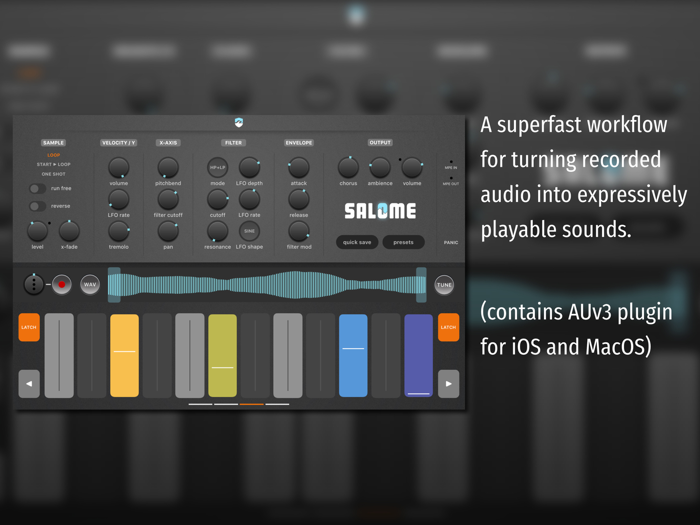Click the output volume knob
Screen dimensions: 700x525
(412, 167)
